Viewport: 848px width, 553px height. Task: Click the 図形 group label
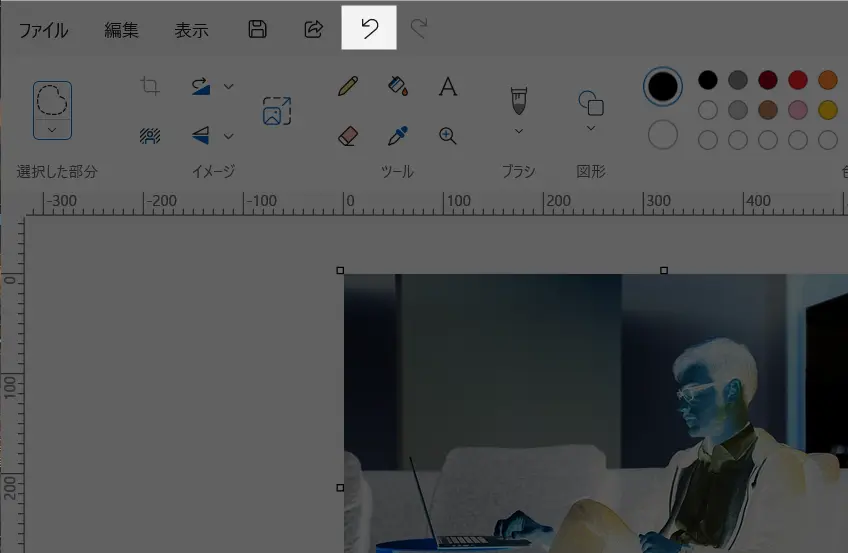(591, 172)
